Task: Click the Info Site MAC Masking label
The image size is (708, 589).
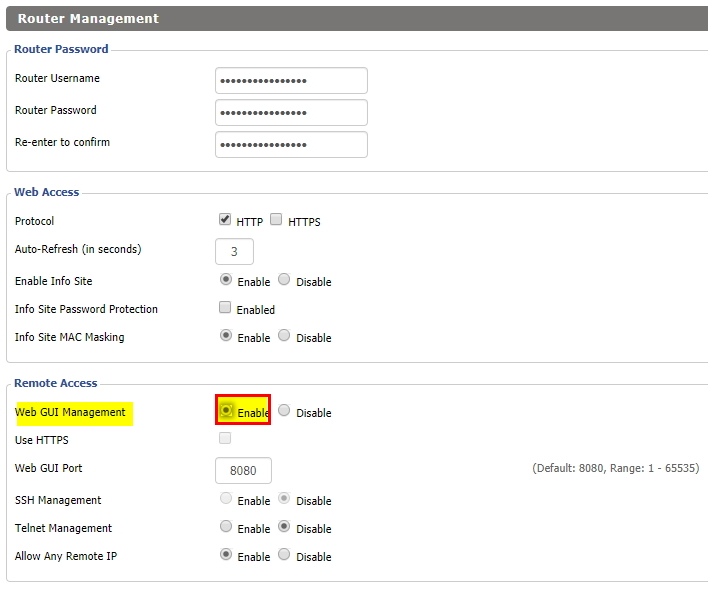Action: (70, 337)
